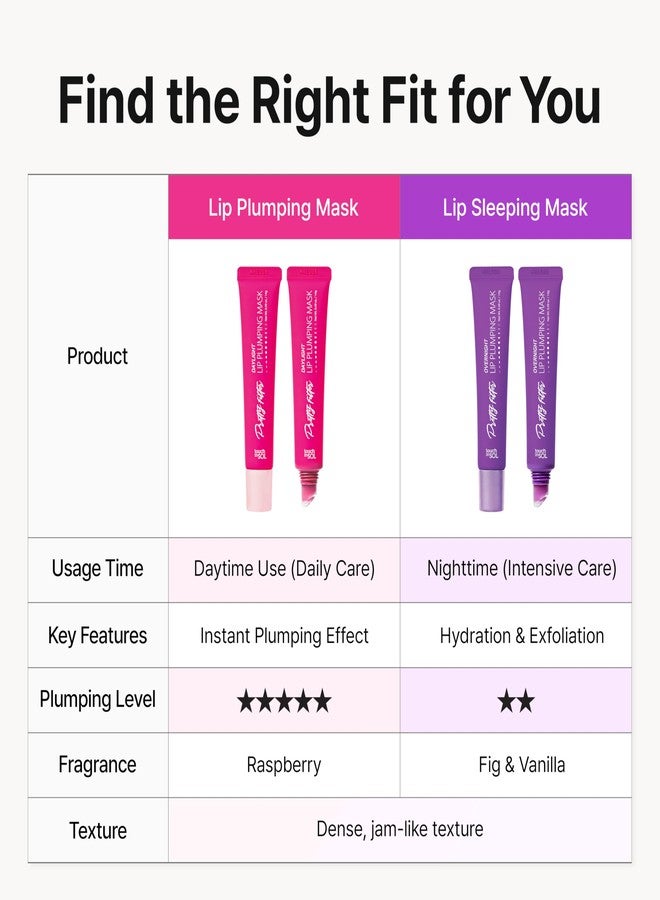The height and width of the screenshot is (900, 660).
Task: Select the Key Features row label
Action: point(97,636)
